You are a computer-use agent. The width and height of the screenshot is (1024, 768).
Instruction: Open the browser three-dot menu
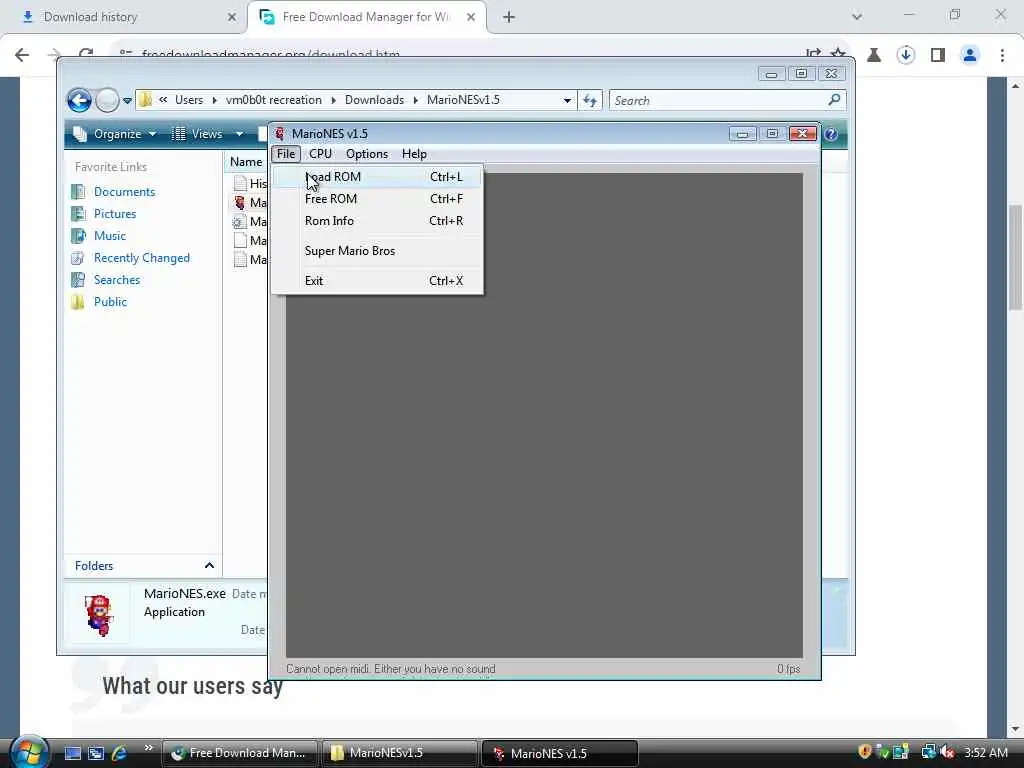point(1002,55)
